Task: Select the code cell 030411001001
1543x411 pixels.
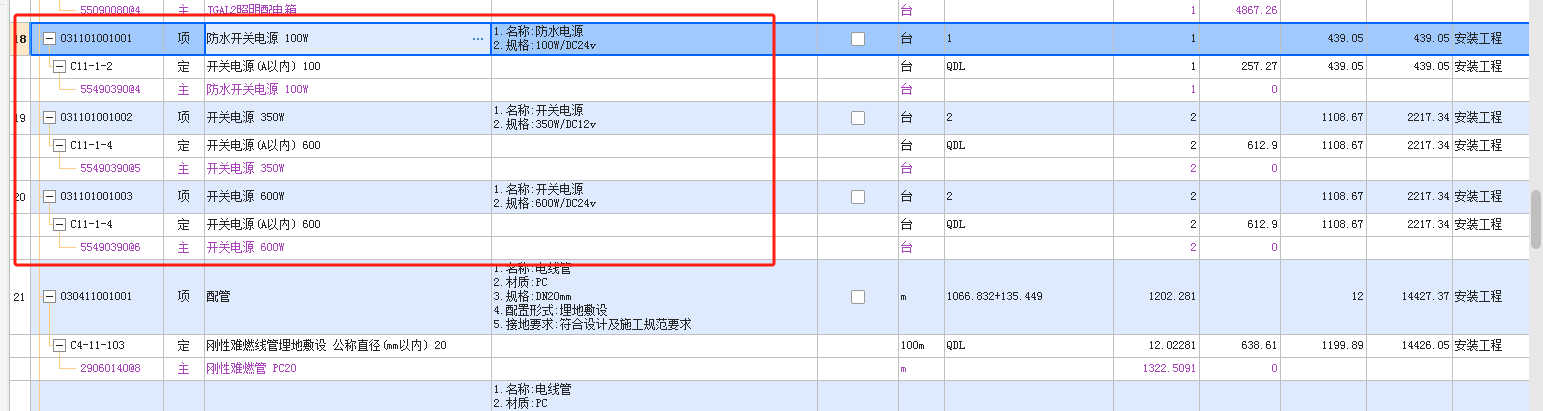Action: [96, 297]
